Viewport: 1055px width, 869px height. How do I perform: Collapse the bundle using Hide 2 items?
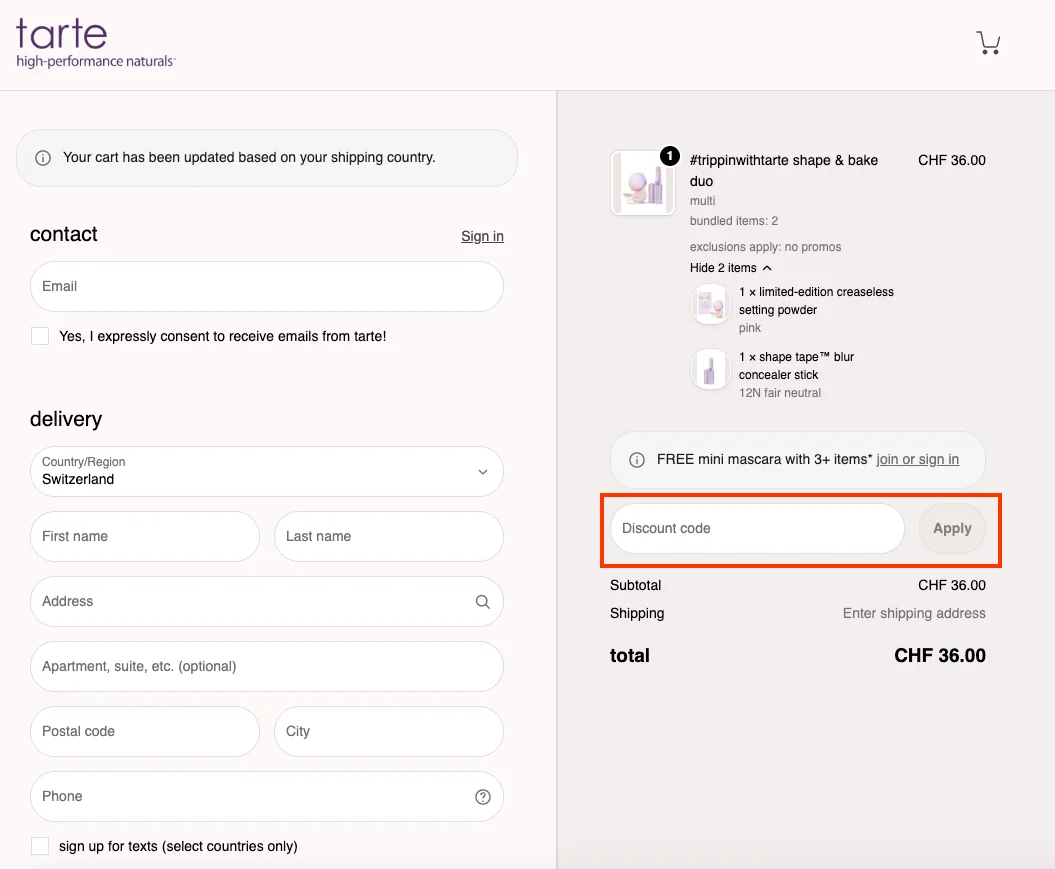[x=729, y=267]
